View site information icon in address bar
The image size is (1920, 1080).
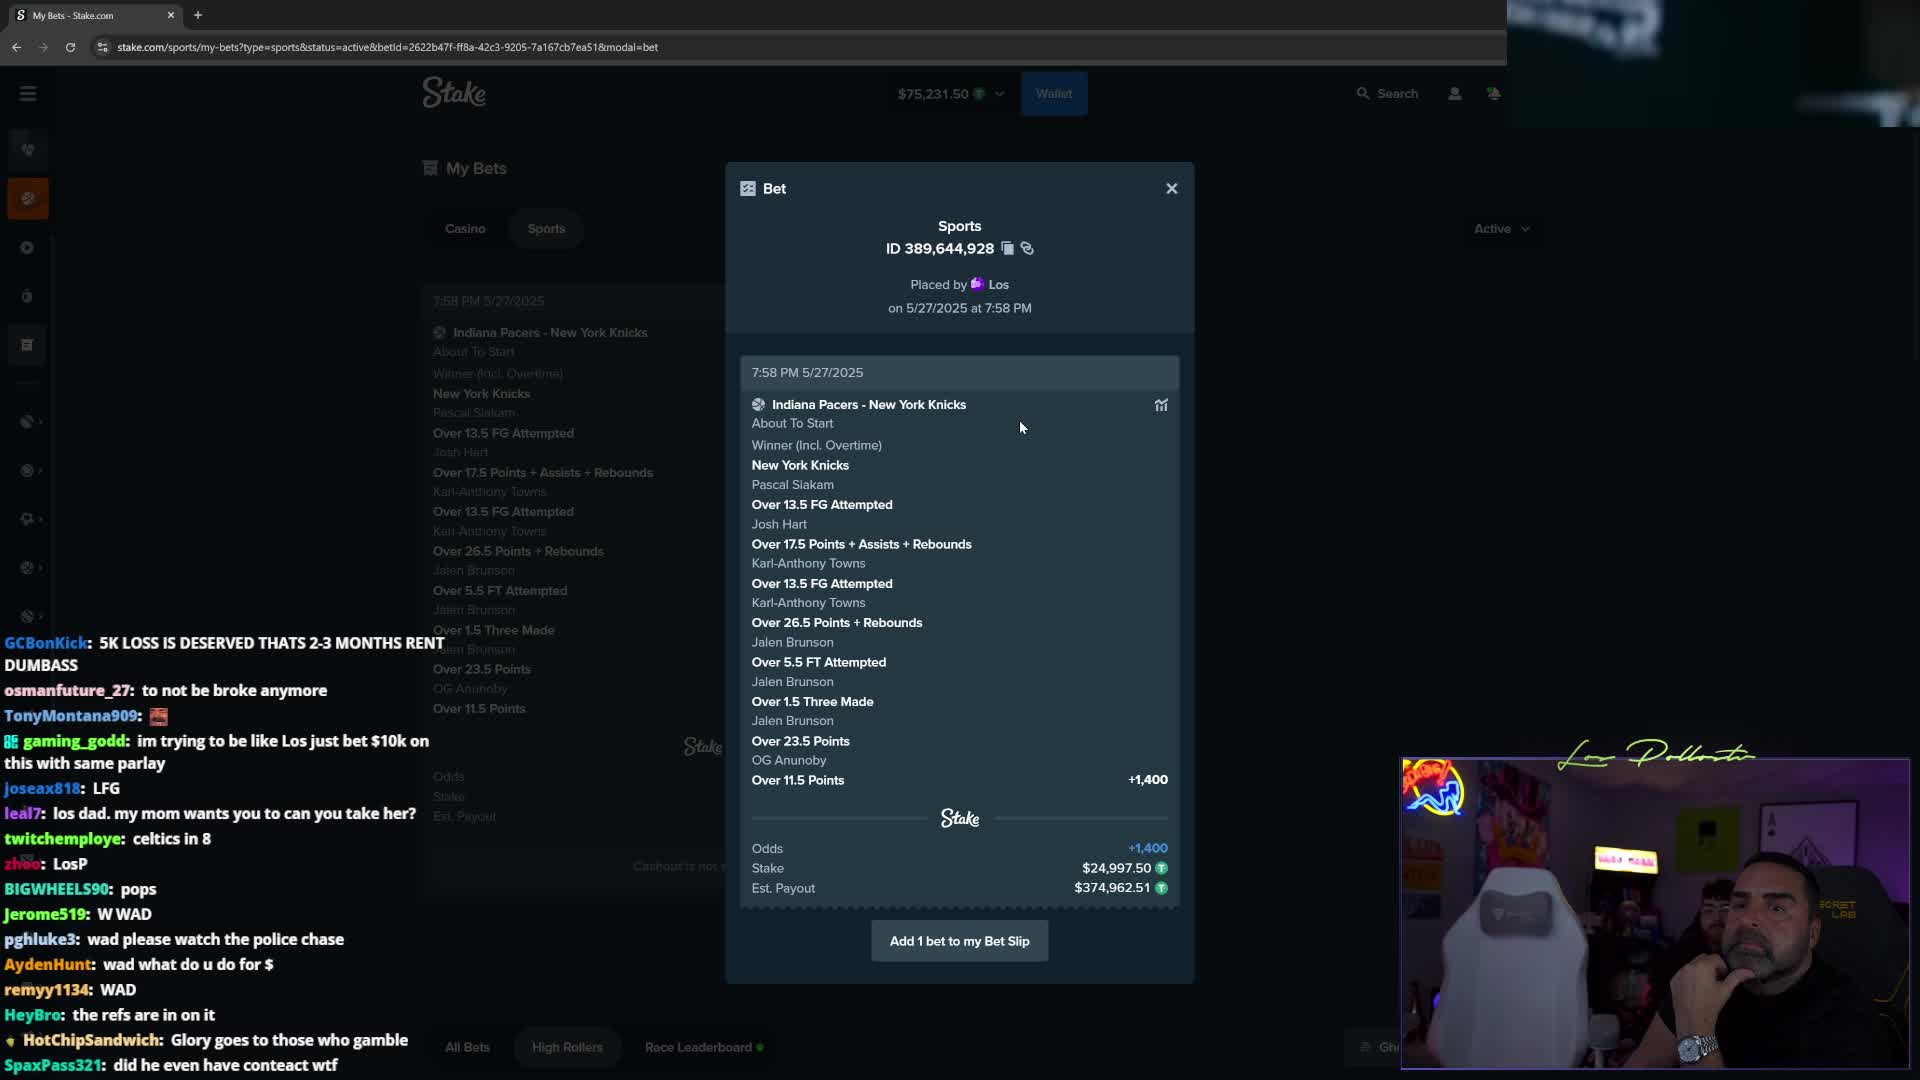[x=102, y=47]
